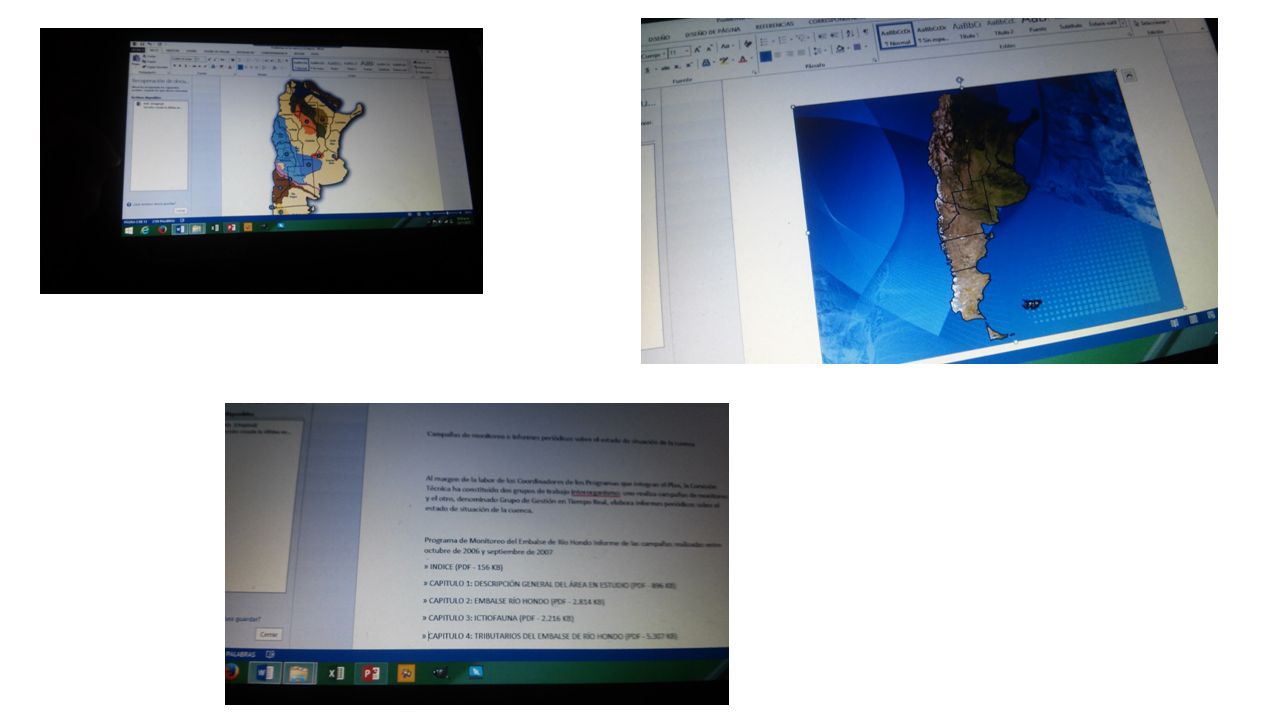Open Firefox taskbar icon in colored map photo
This screenshot has height=720, width=1280.
pyautogui.click(x=162, y=229)
